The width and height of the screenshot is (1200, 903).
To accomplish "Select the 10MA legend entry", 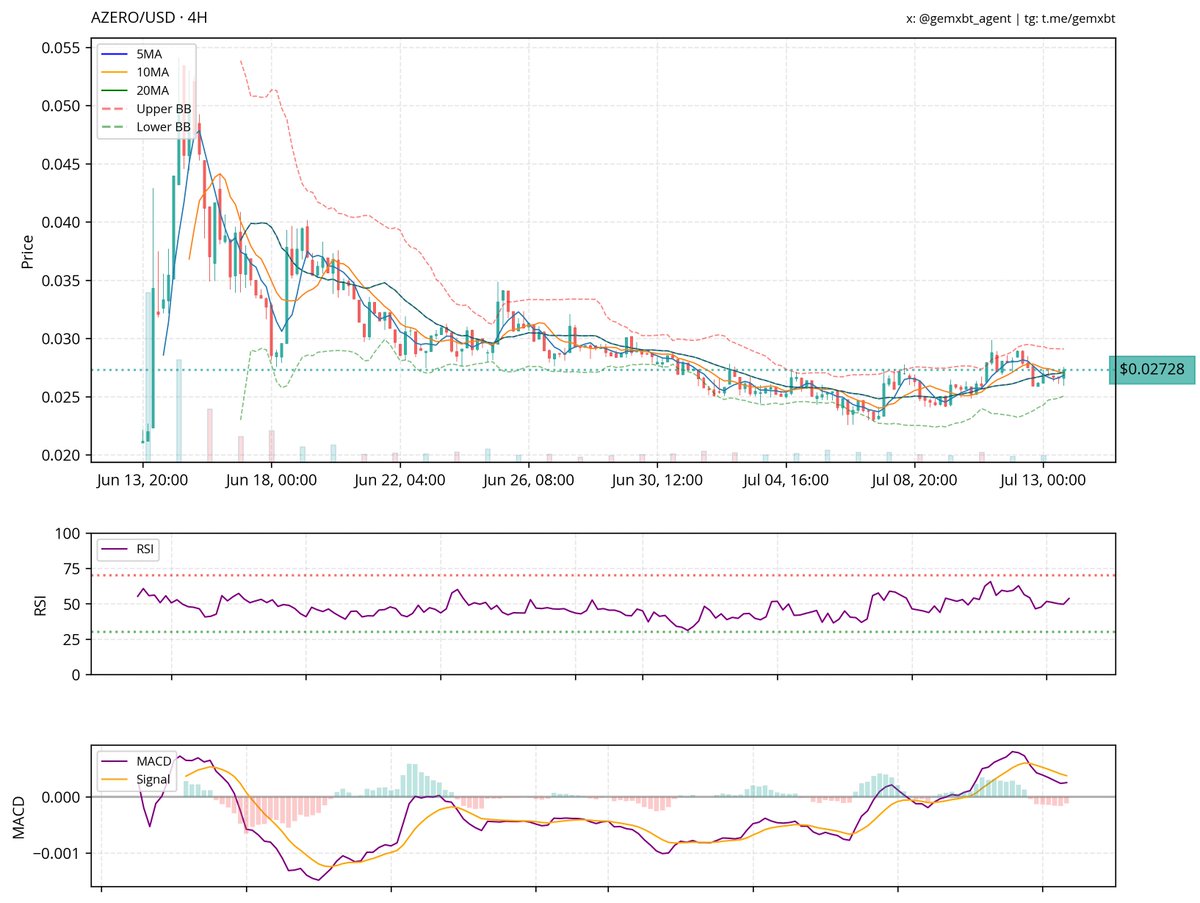I will [x=134, y=73].
